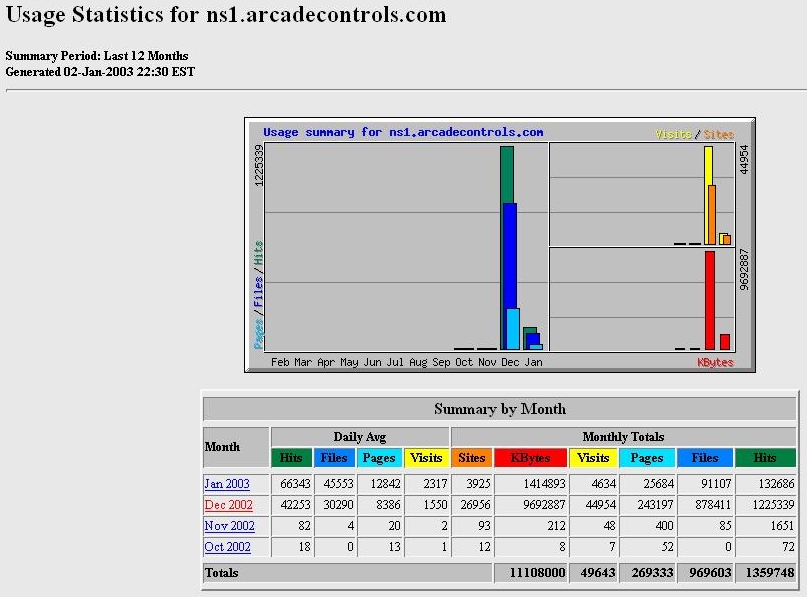Click the 'Summary by Month' table heading
The image size is (807, 597).
500,409
